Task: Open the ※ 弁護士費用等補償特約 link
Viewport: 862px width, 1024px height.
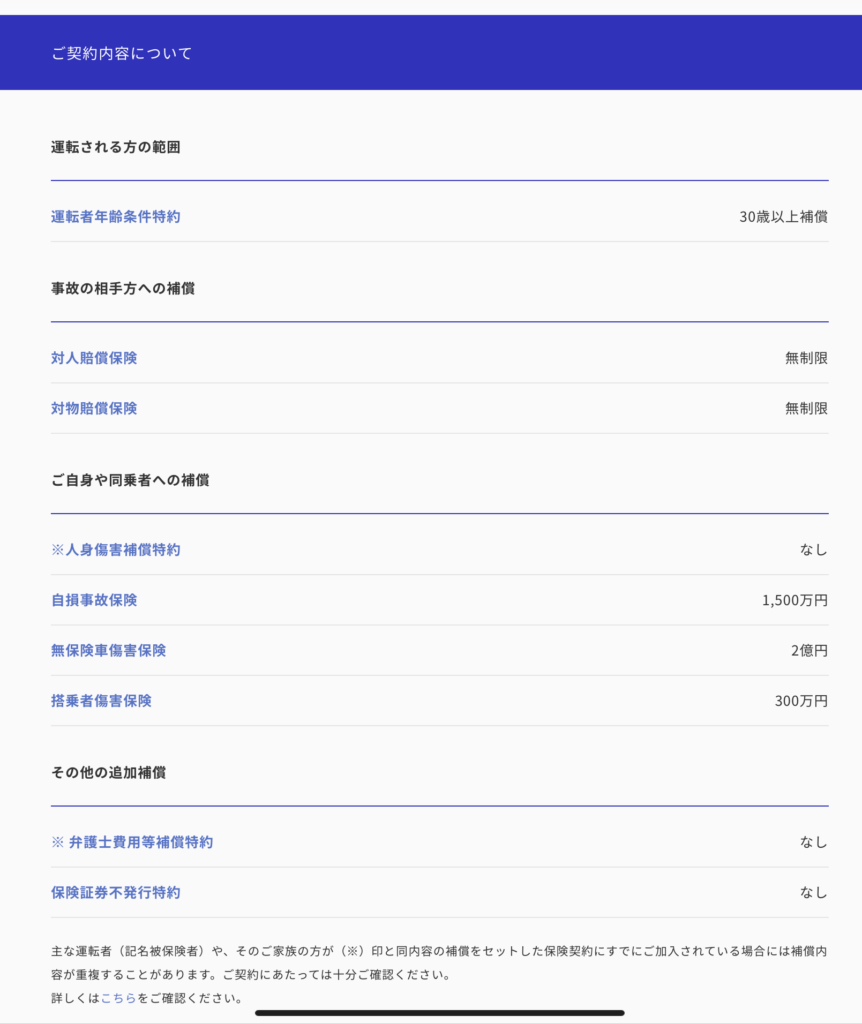Action: (x=131, y=842)
